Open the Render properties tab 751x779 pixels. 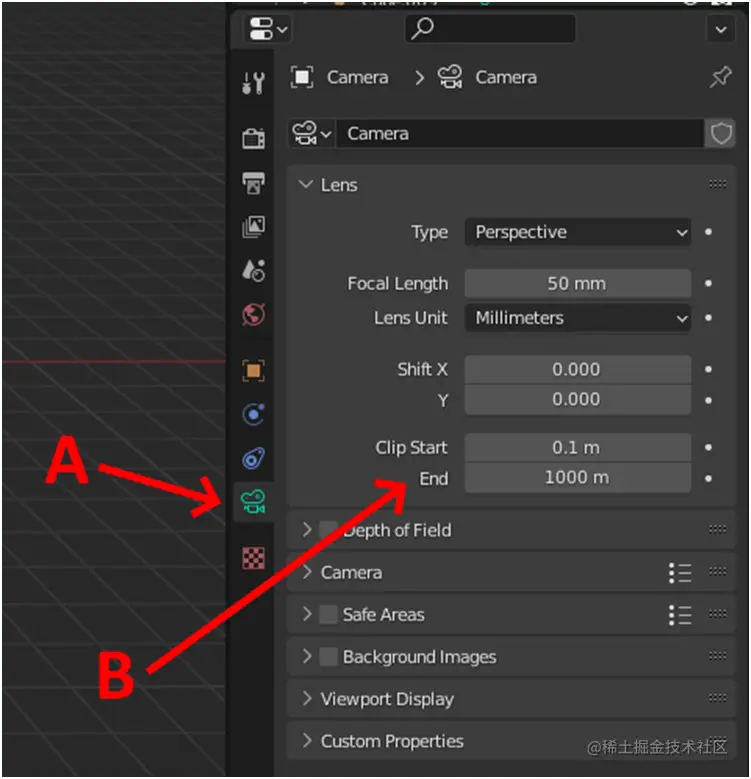[x=253, y=139]
